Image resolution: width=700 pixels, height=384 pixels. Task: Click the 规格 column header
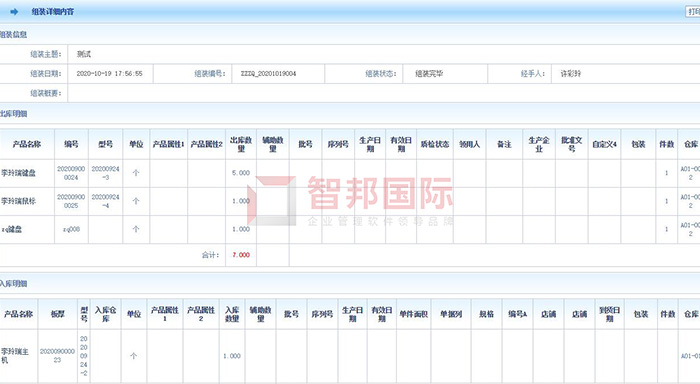[x=487, y=314]
